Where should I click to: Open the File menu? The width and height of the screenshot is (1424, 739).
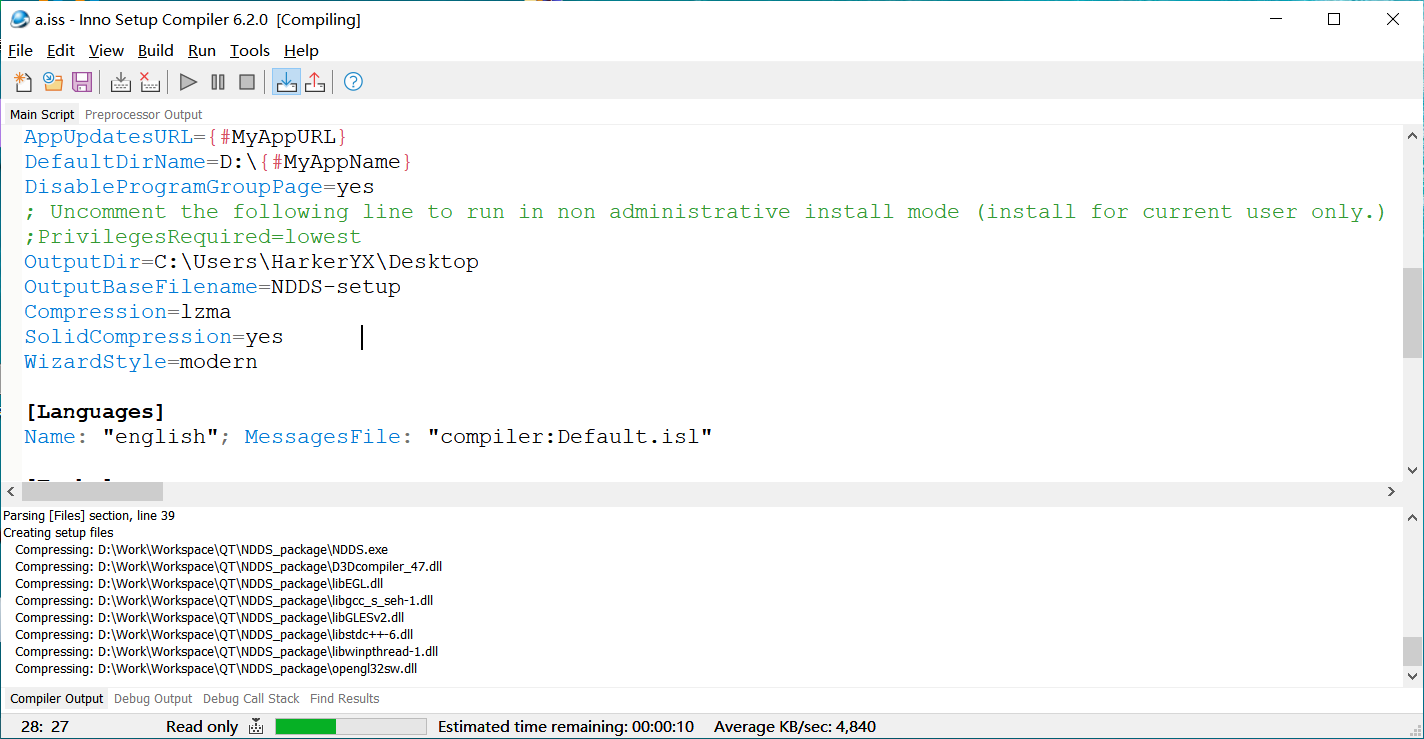coord(20,51)
